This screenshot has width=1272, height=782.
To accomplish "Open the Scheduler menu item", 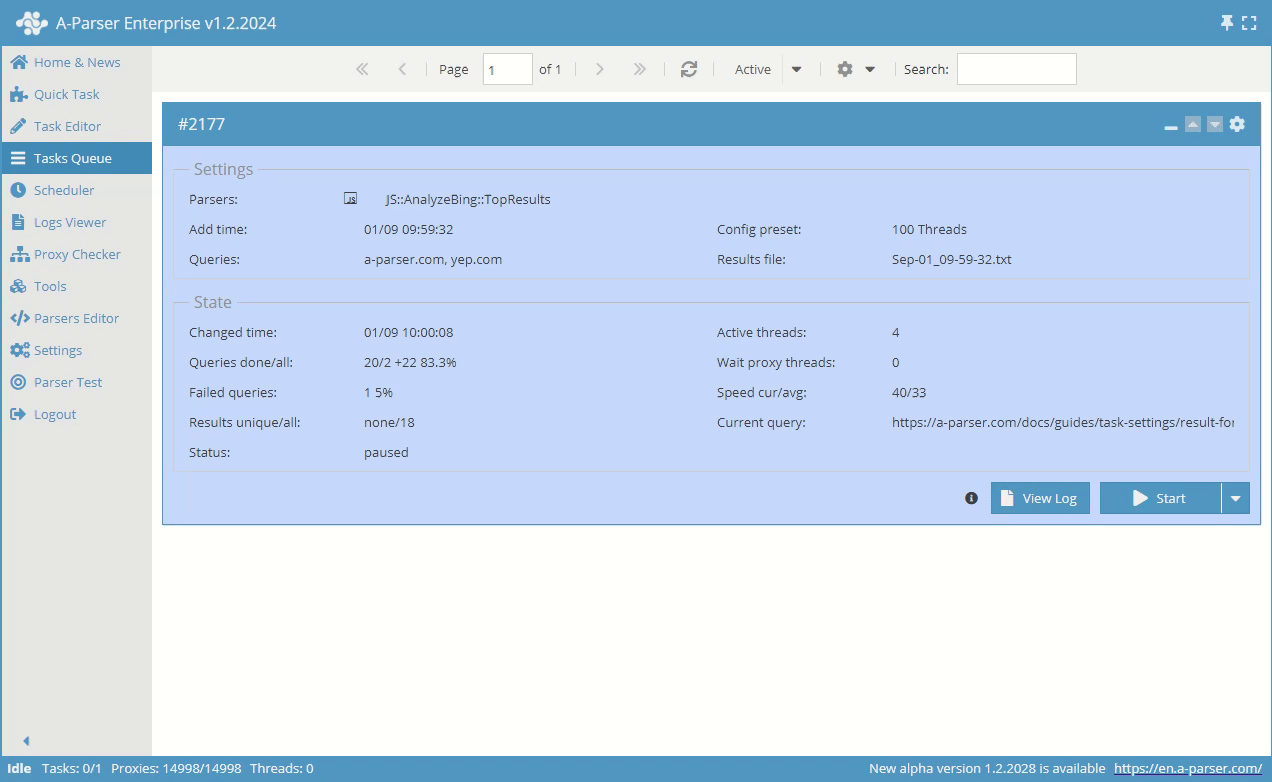I will tap(64, 190).
